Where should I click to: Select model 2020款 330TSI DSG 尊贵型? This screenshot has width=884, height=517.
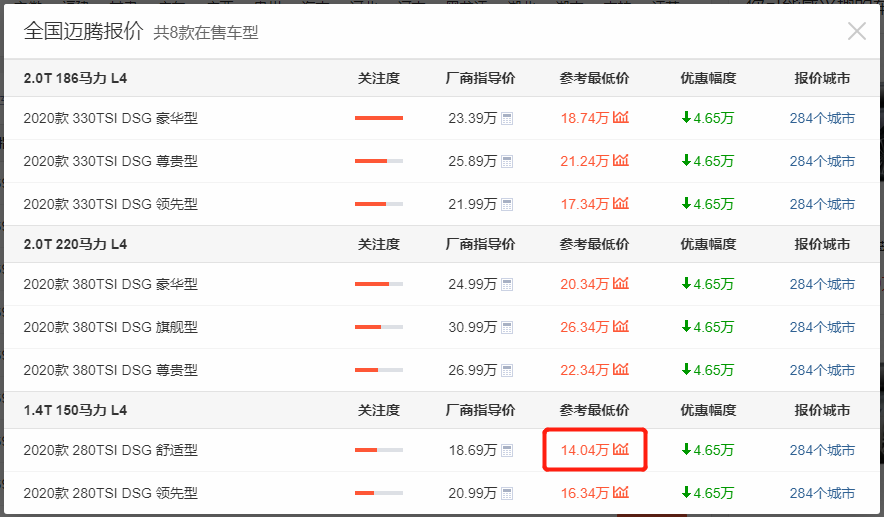coord(110,161)
